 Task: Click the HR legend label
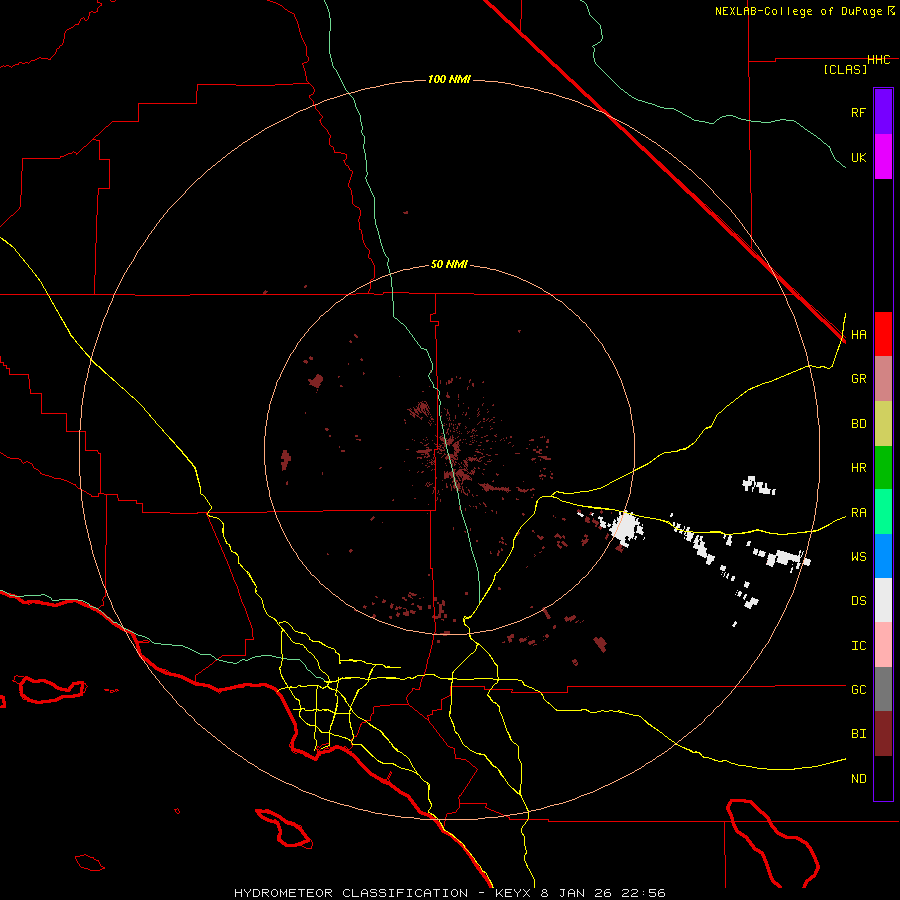pos(858,468)
